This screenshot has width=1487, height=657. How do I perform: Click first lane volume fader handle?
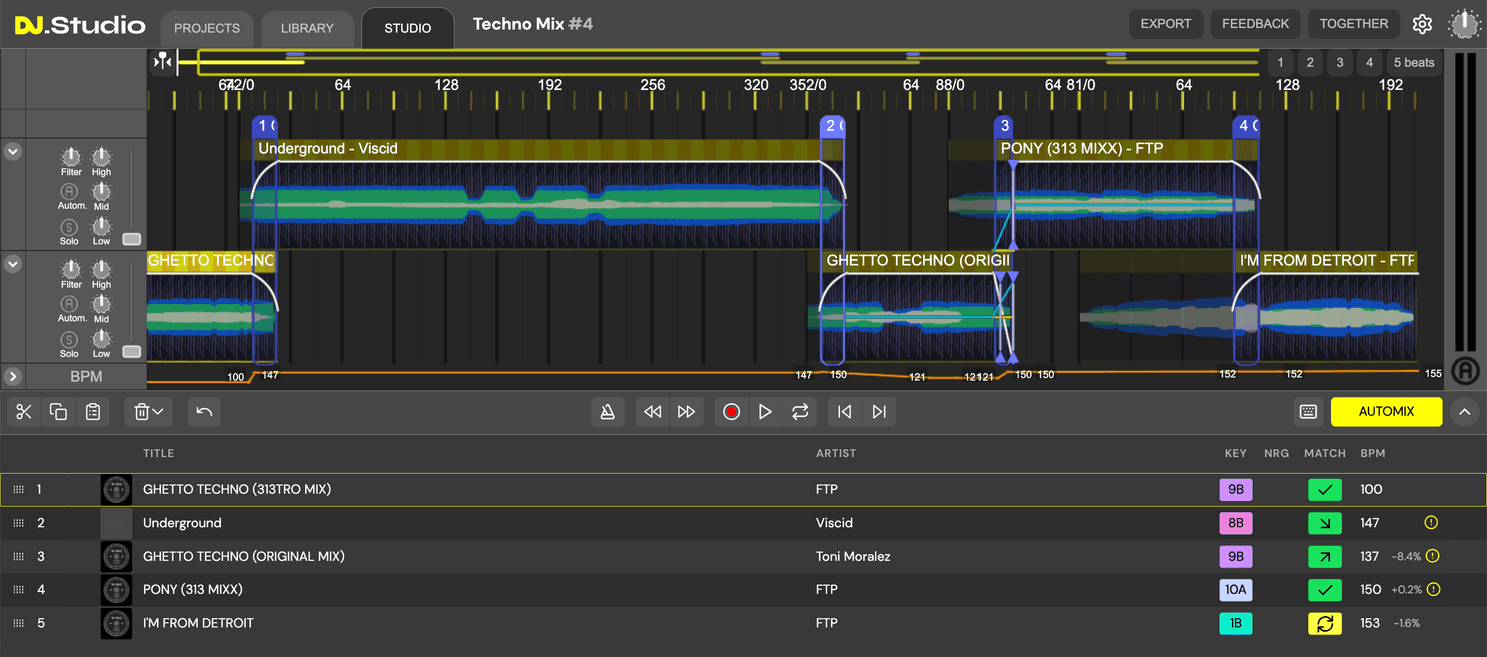(131, 239)
